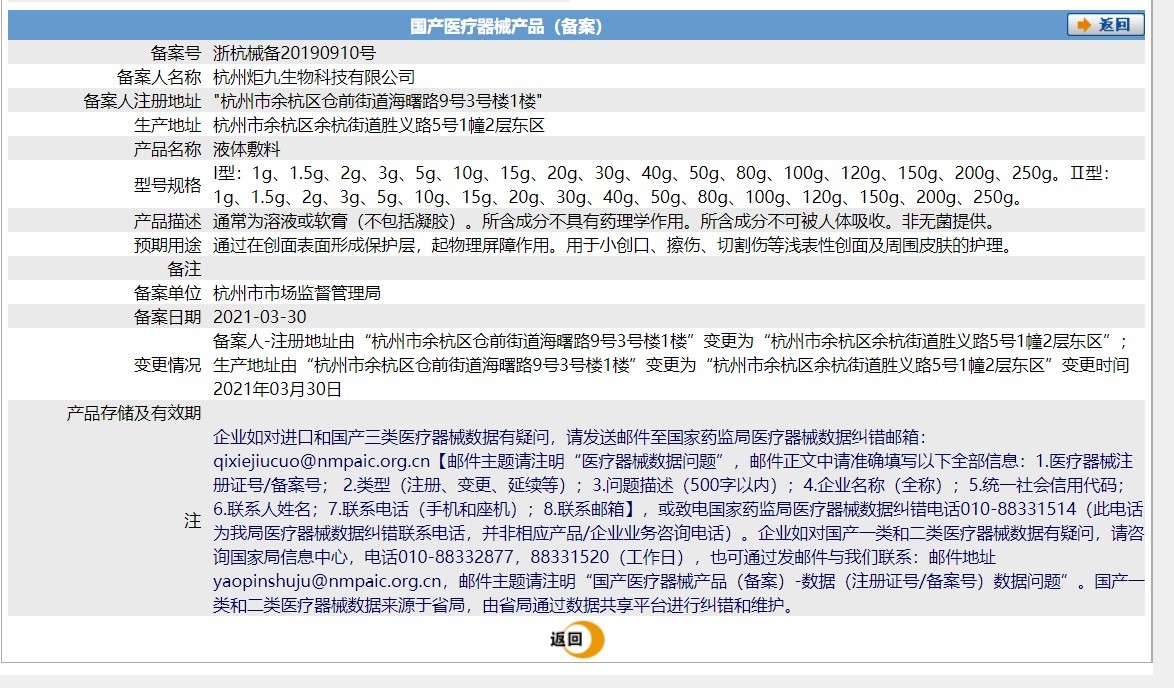Viewport: 1174px width, 688px height.
Task: Select the 备案单位 value 杭州市市场监督管理局
Action: click(300, 293)
